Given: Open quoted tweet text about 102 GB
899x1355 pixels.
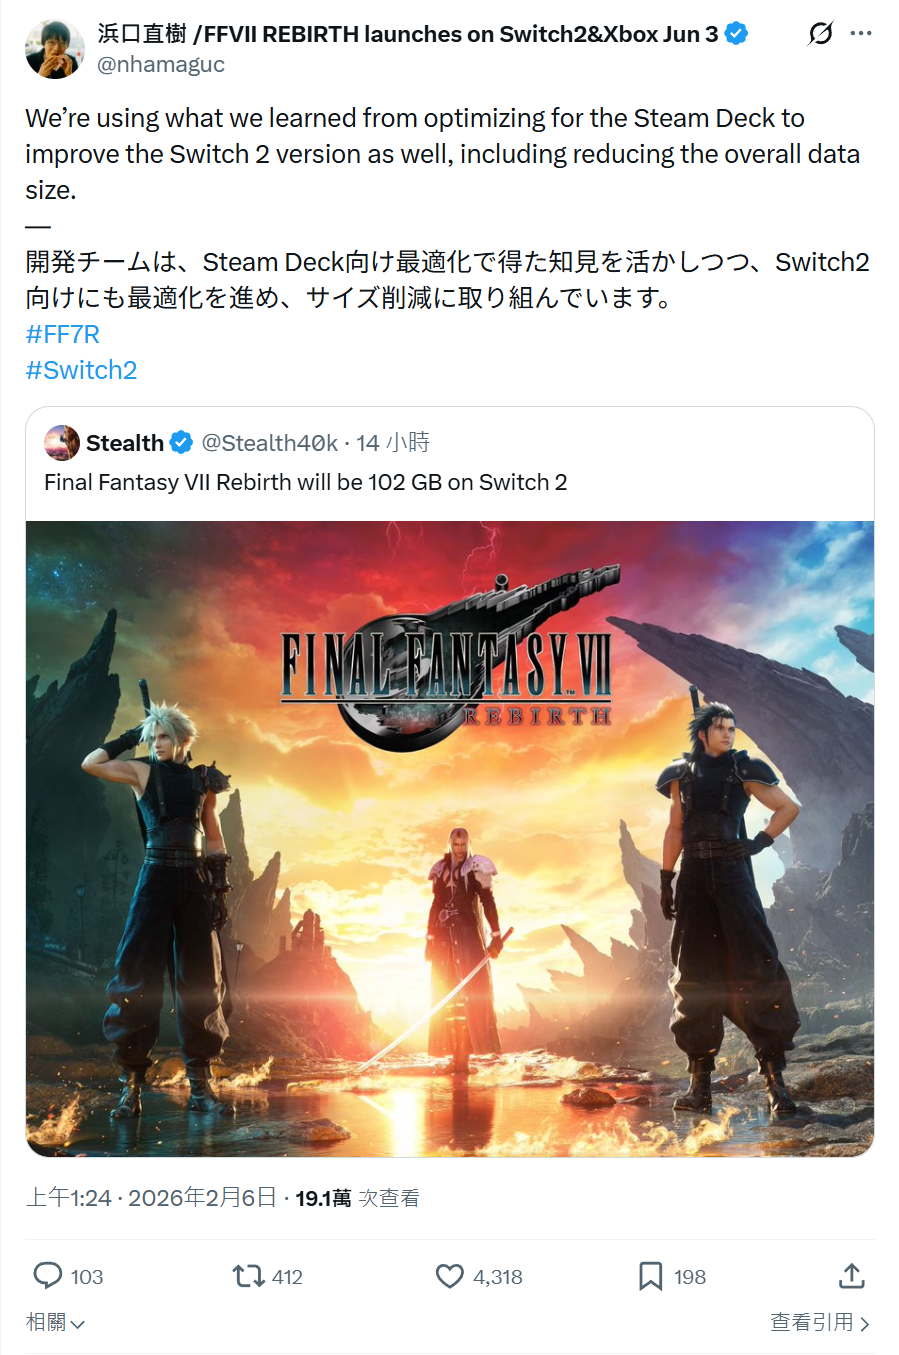Looking at the screenshot, I should pyautogui.click(x=306, y=482).
